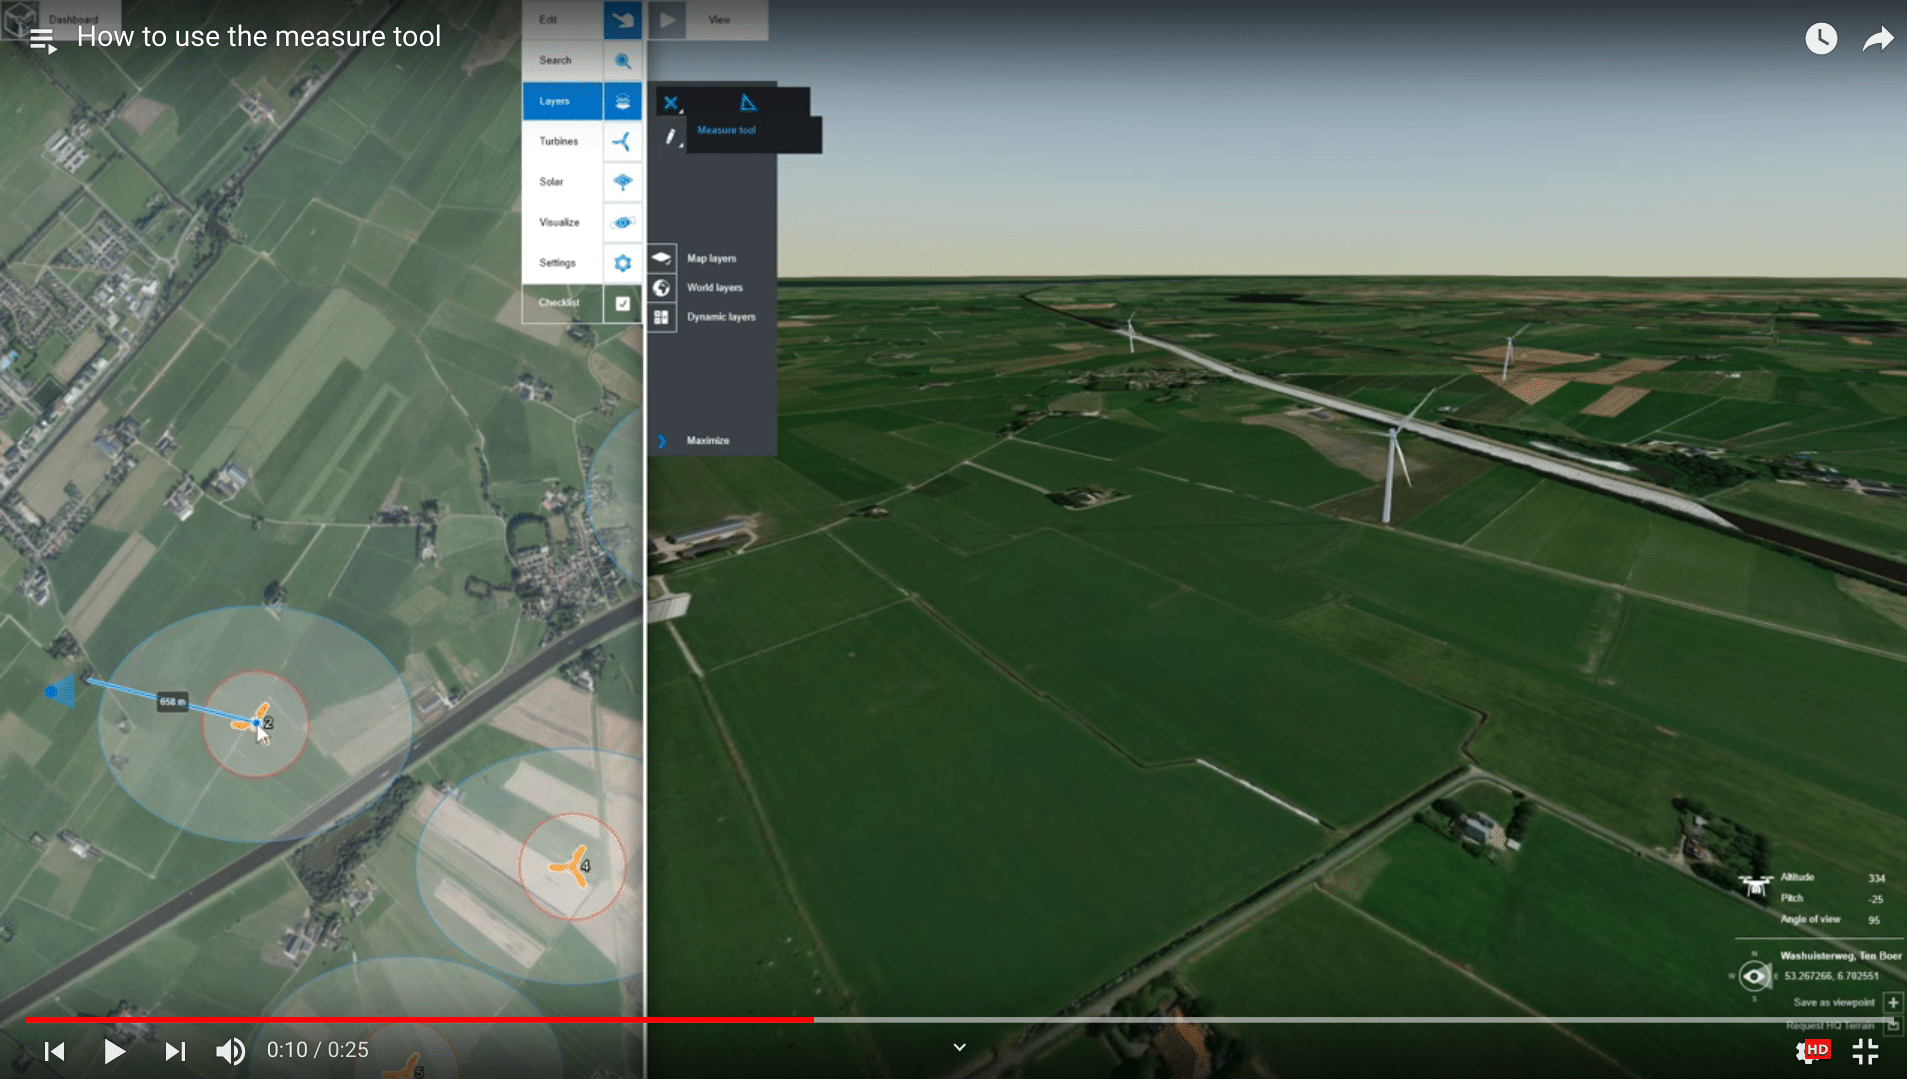Click the video title 'How to use the measure tool'
The width and height of the screenshot is (1907, 1079).
coord(259,37)
